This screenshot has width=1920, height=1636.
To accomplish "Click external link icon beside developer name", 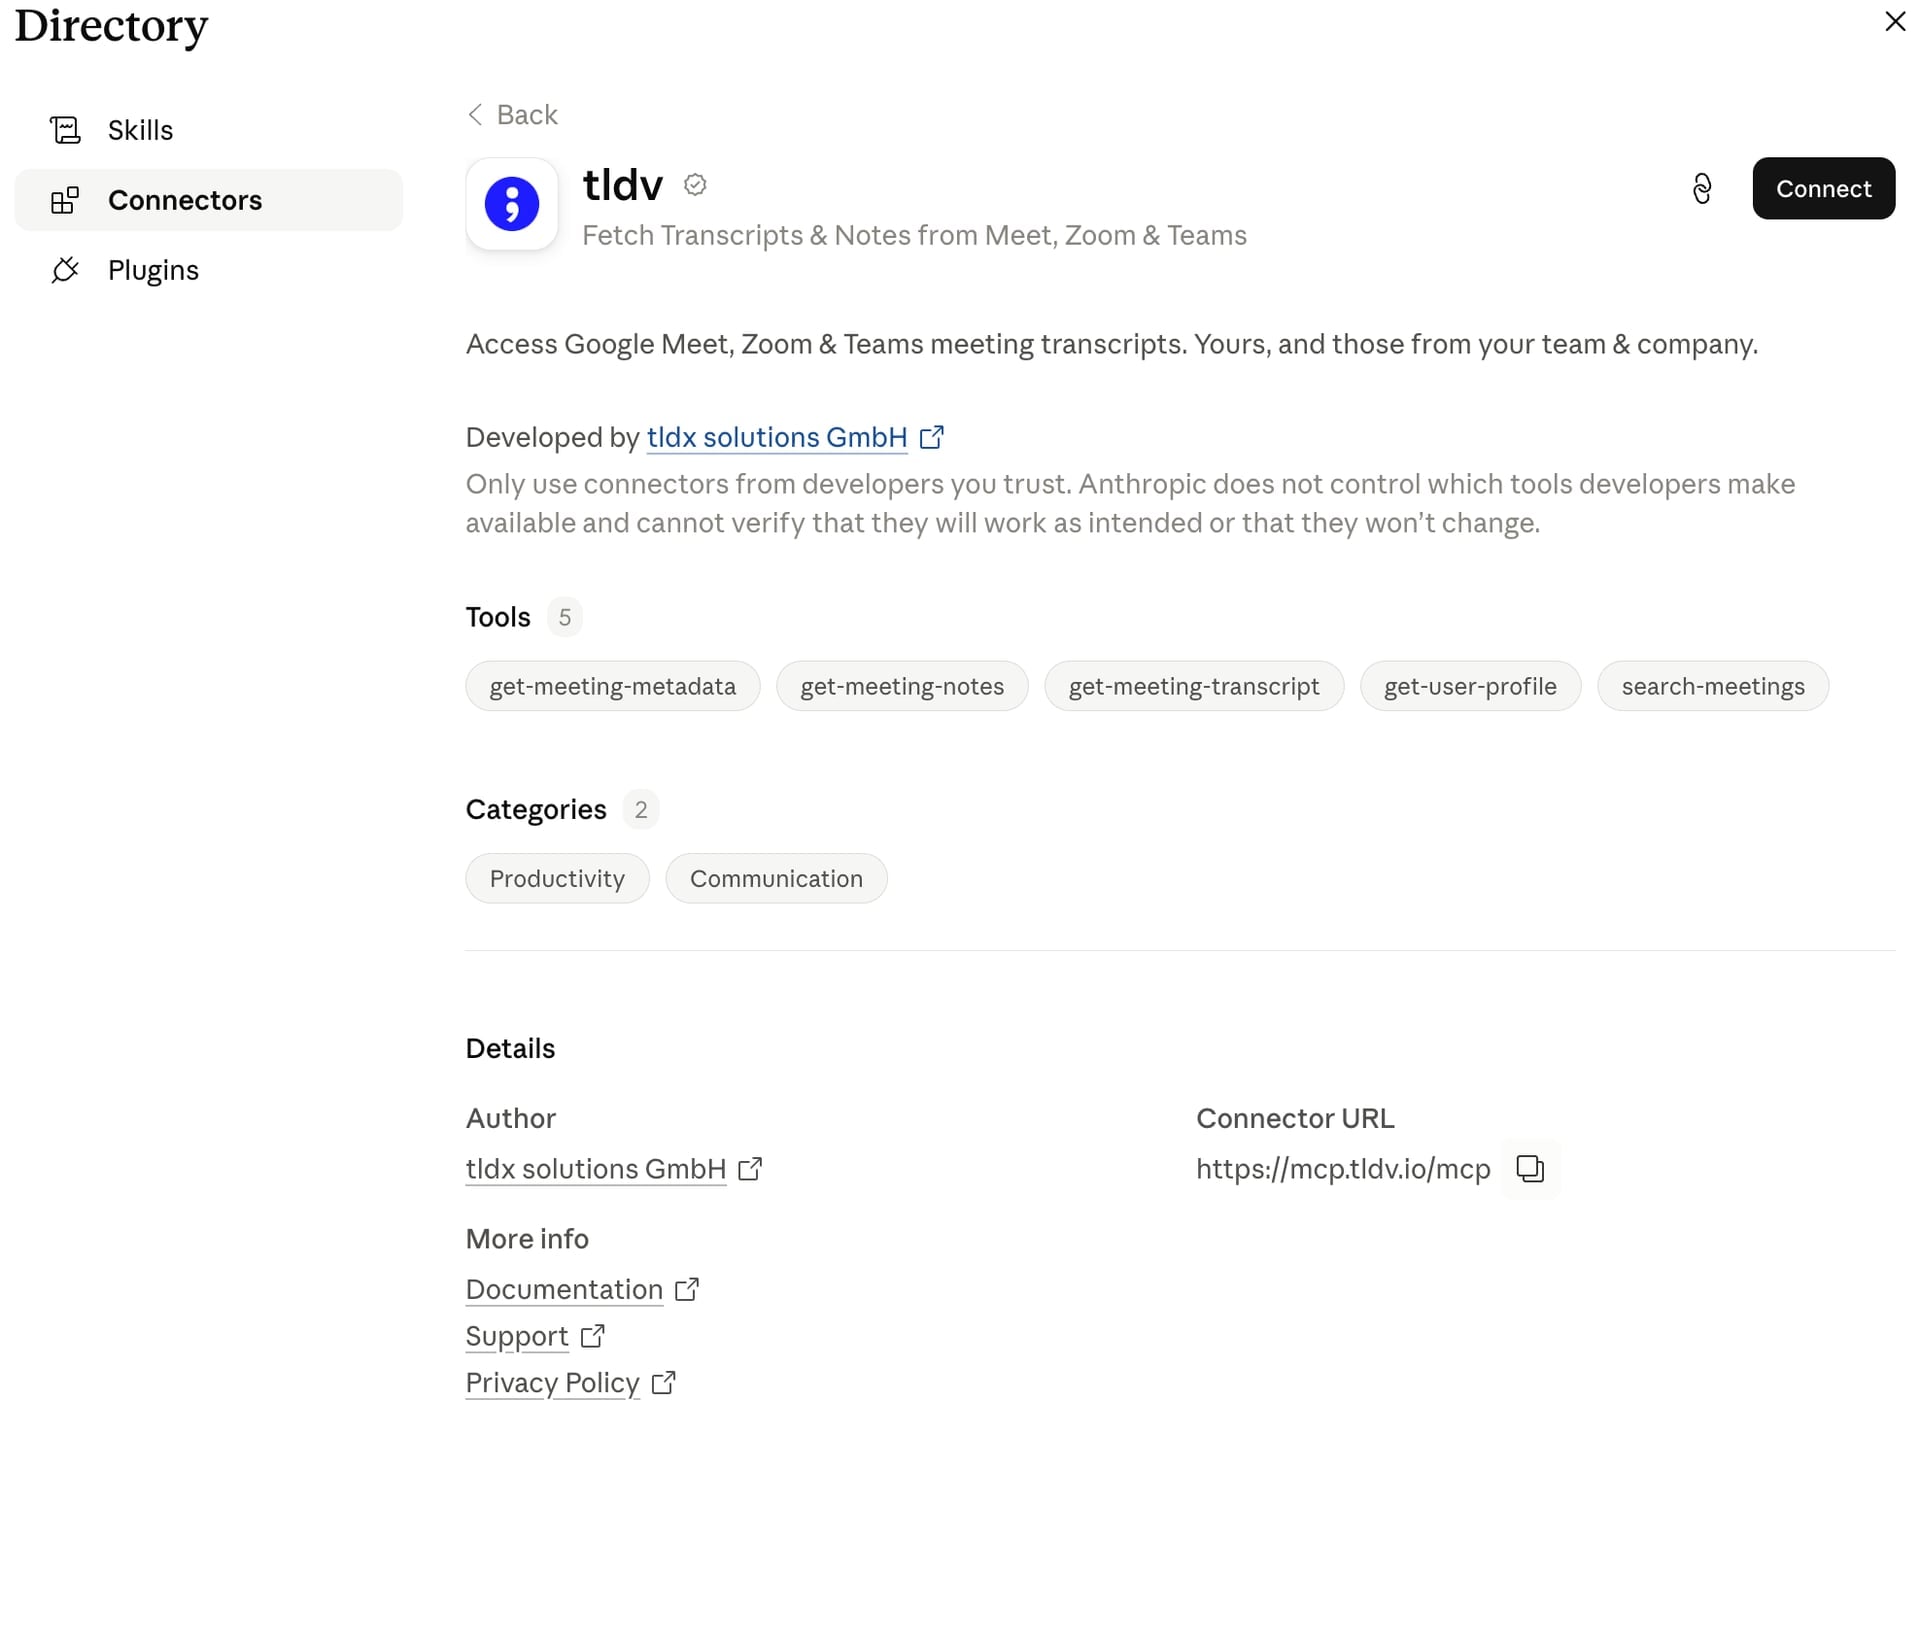I will [x=932, y=437].
